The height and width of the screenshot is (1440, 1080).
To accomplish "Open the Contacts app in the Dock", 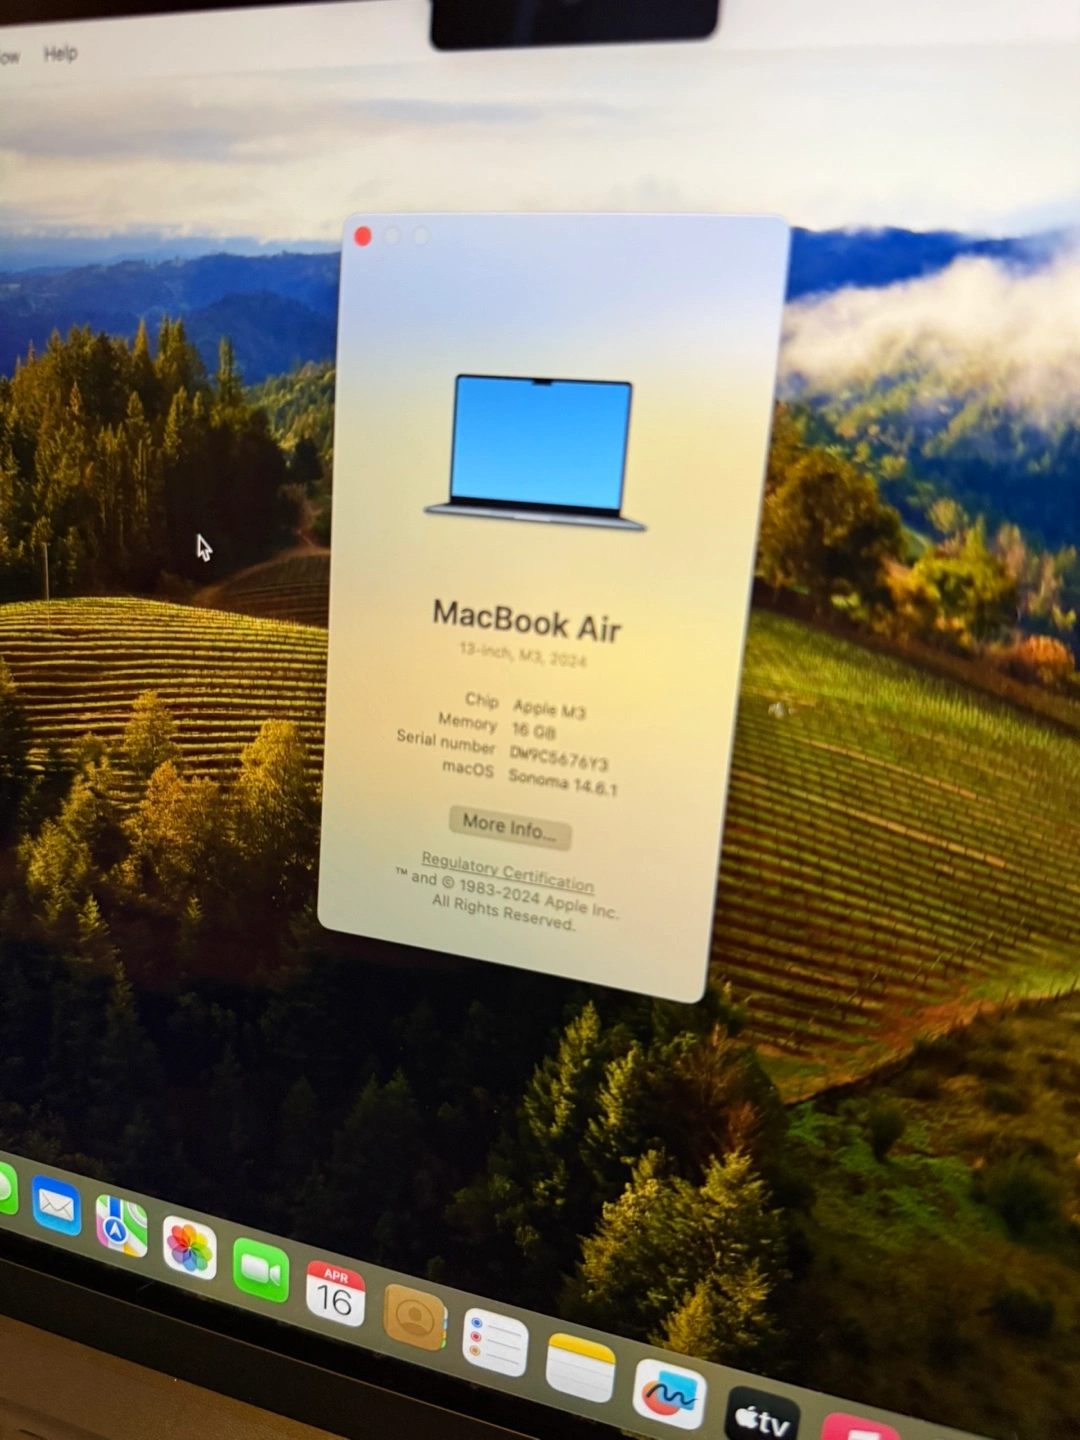I will (414, 1317).
